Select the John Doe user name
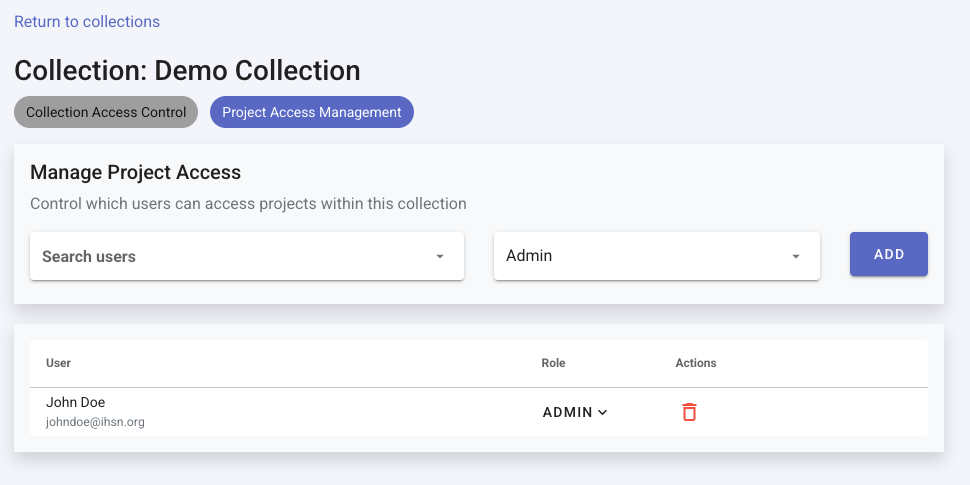Screen dimensions: 970x485 pyautogui.click(x=75, y=402)
